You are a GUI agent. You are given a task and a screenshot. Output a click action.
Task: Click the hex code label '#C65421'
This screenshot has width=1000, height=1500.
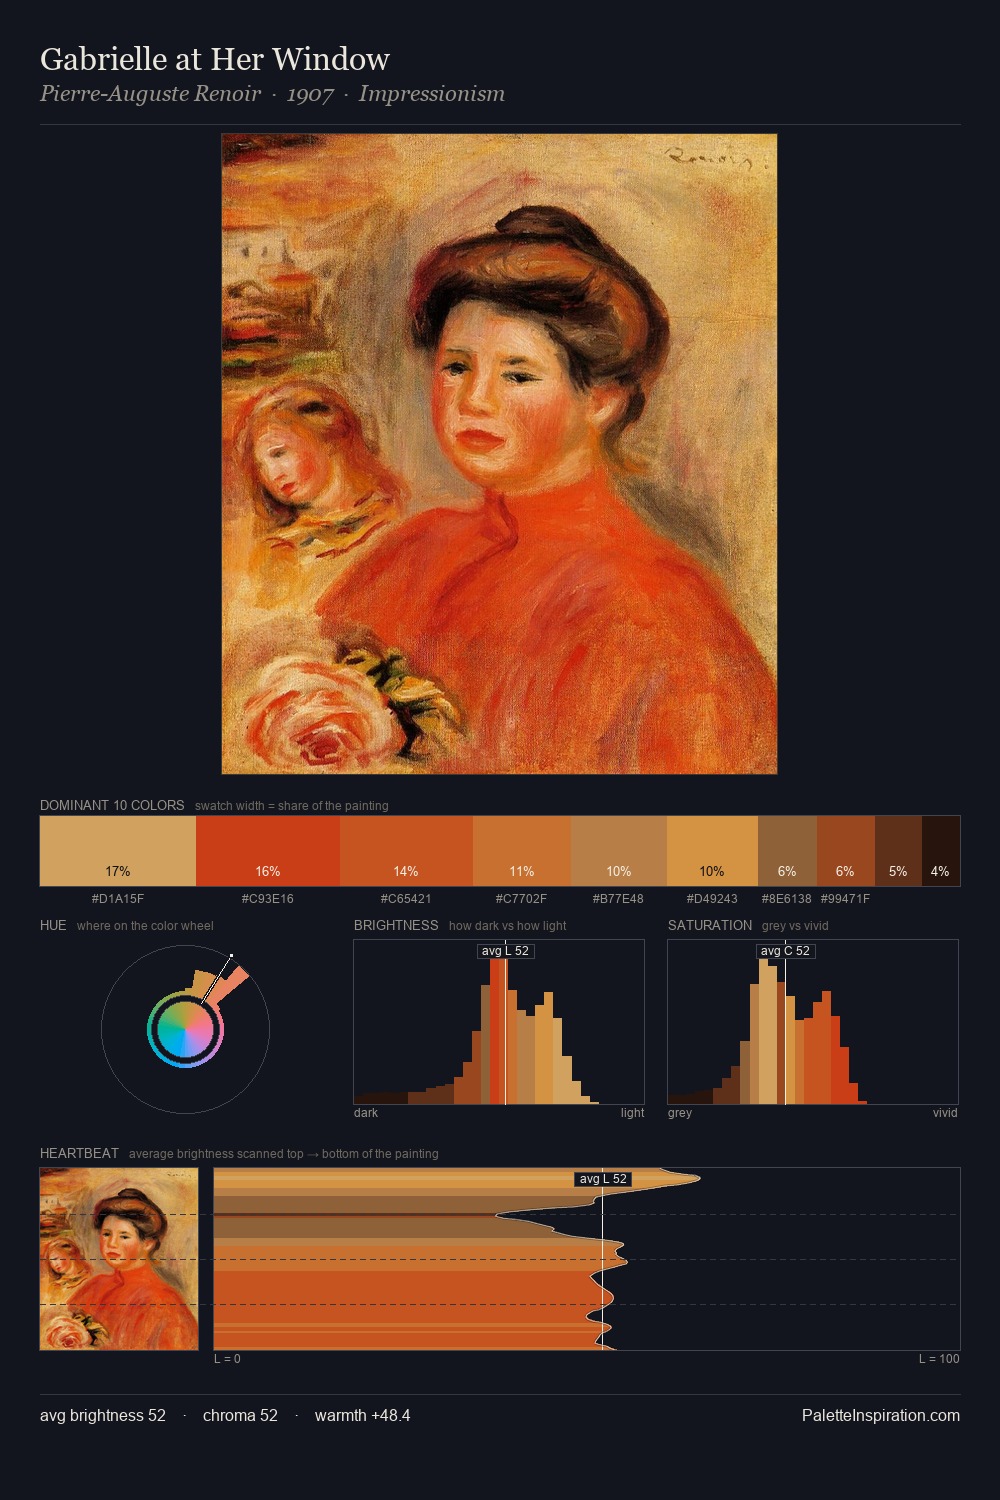click(x=406, y=899)
